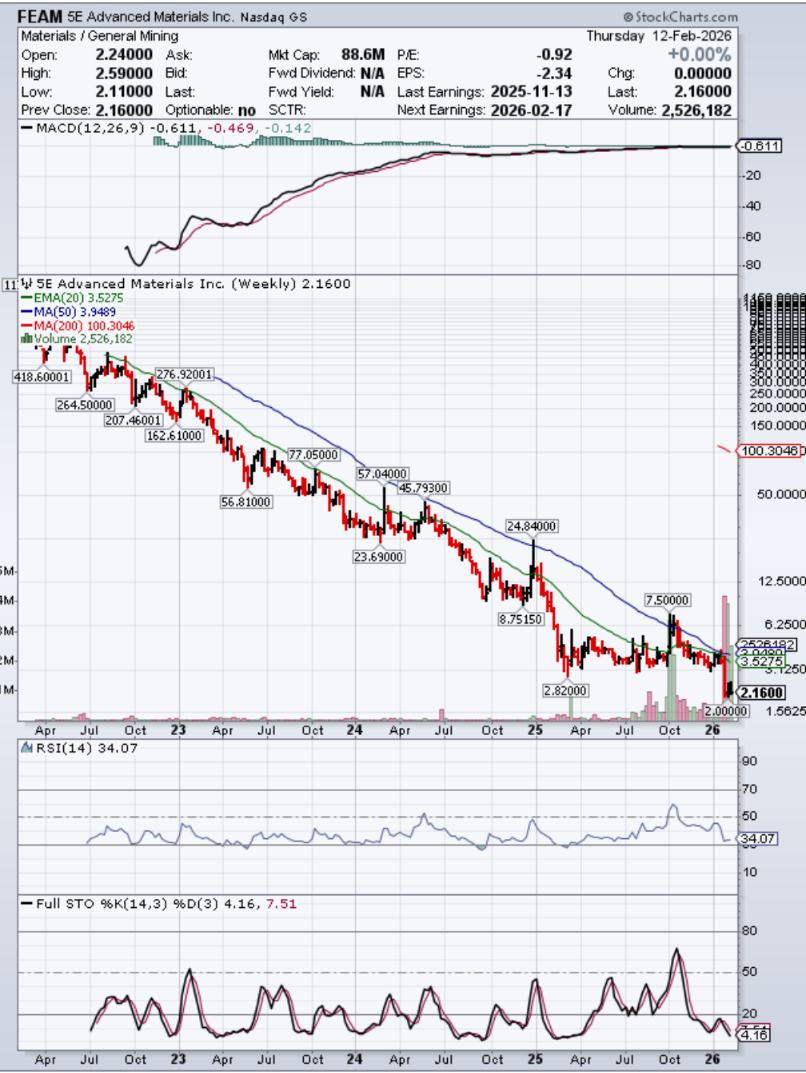
Task: Click the RSI(14) 34.07 indicator label
Action: [87, 748]
